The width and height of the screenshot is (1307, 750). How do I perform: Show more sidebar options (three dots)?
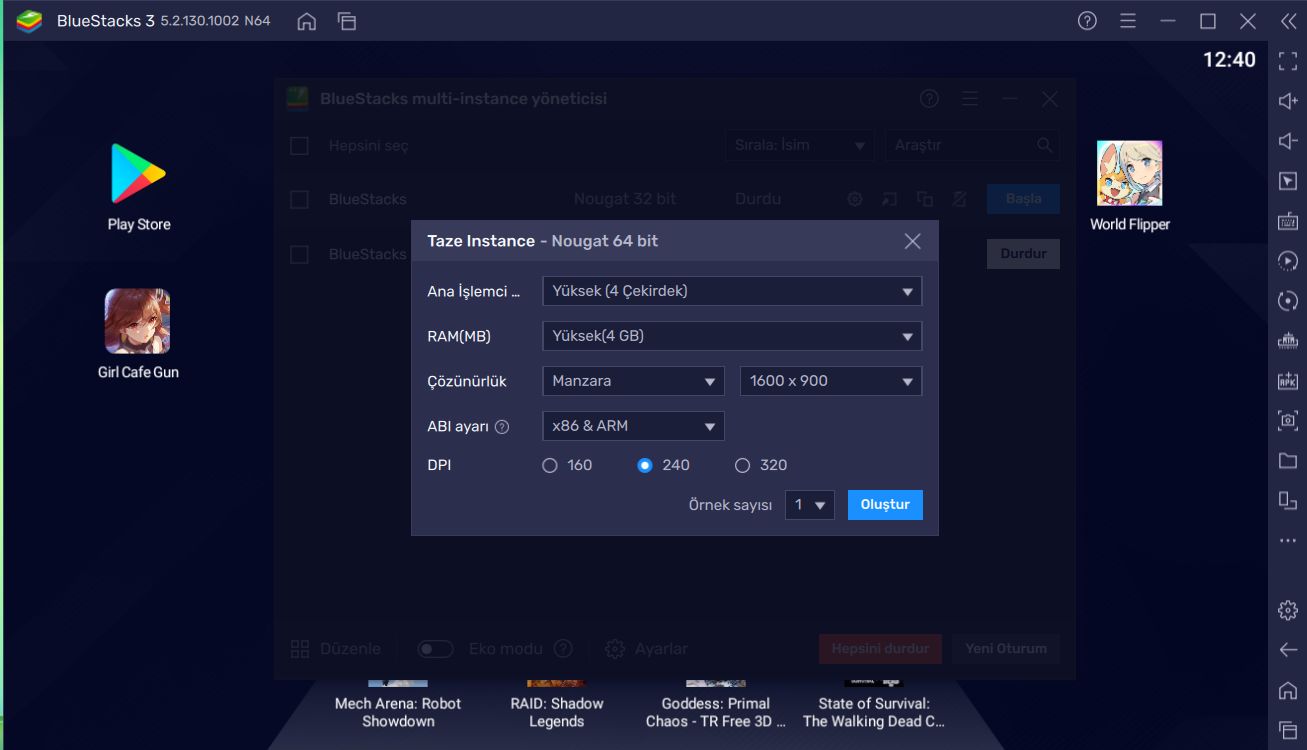(1288, 541)
